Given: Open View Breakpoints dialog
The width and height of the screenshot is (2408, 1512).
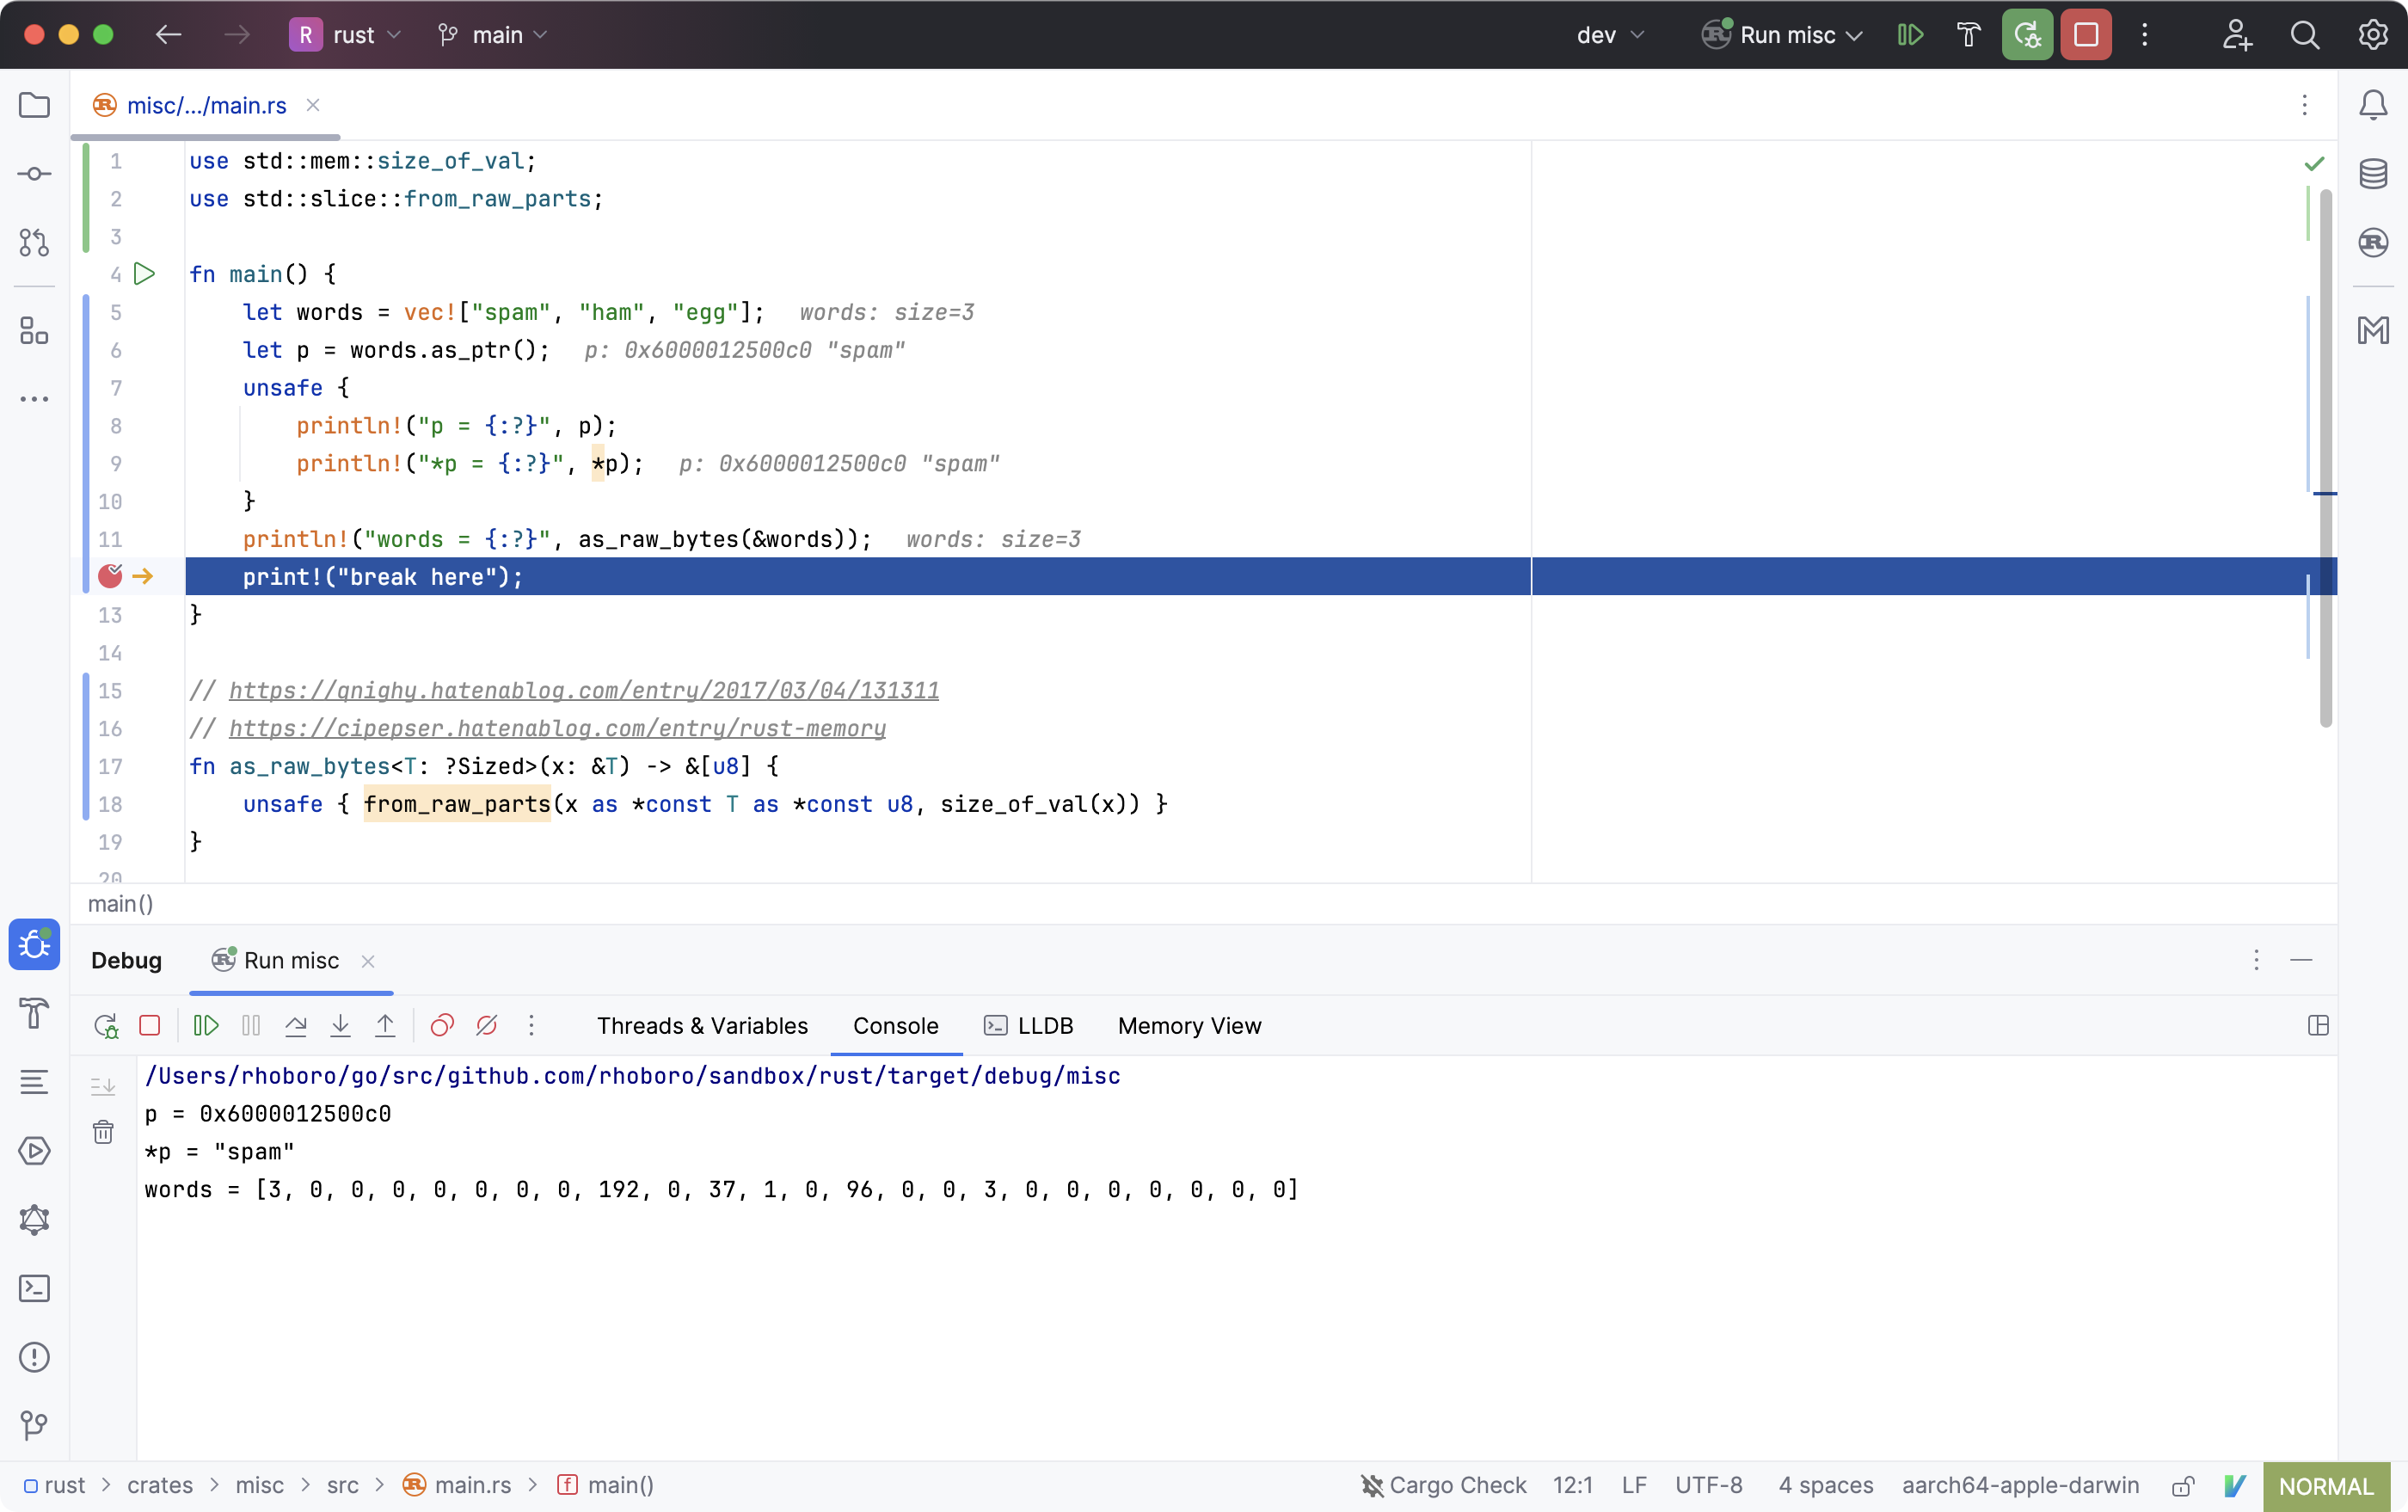Looking at the screenshot, I should tap(442, 1025).
